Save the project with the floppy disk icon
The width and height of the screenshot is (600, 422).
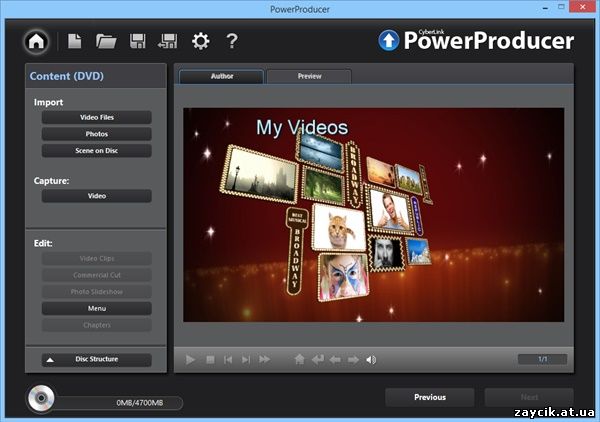click(137, 41)
